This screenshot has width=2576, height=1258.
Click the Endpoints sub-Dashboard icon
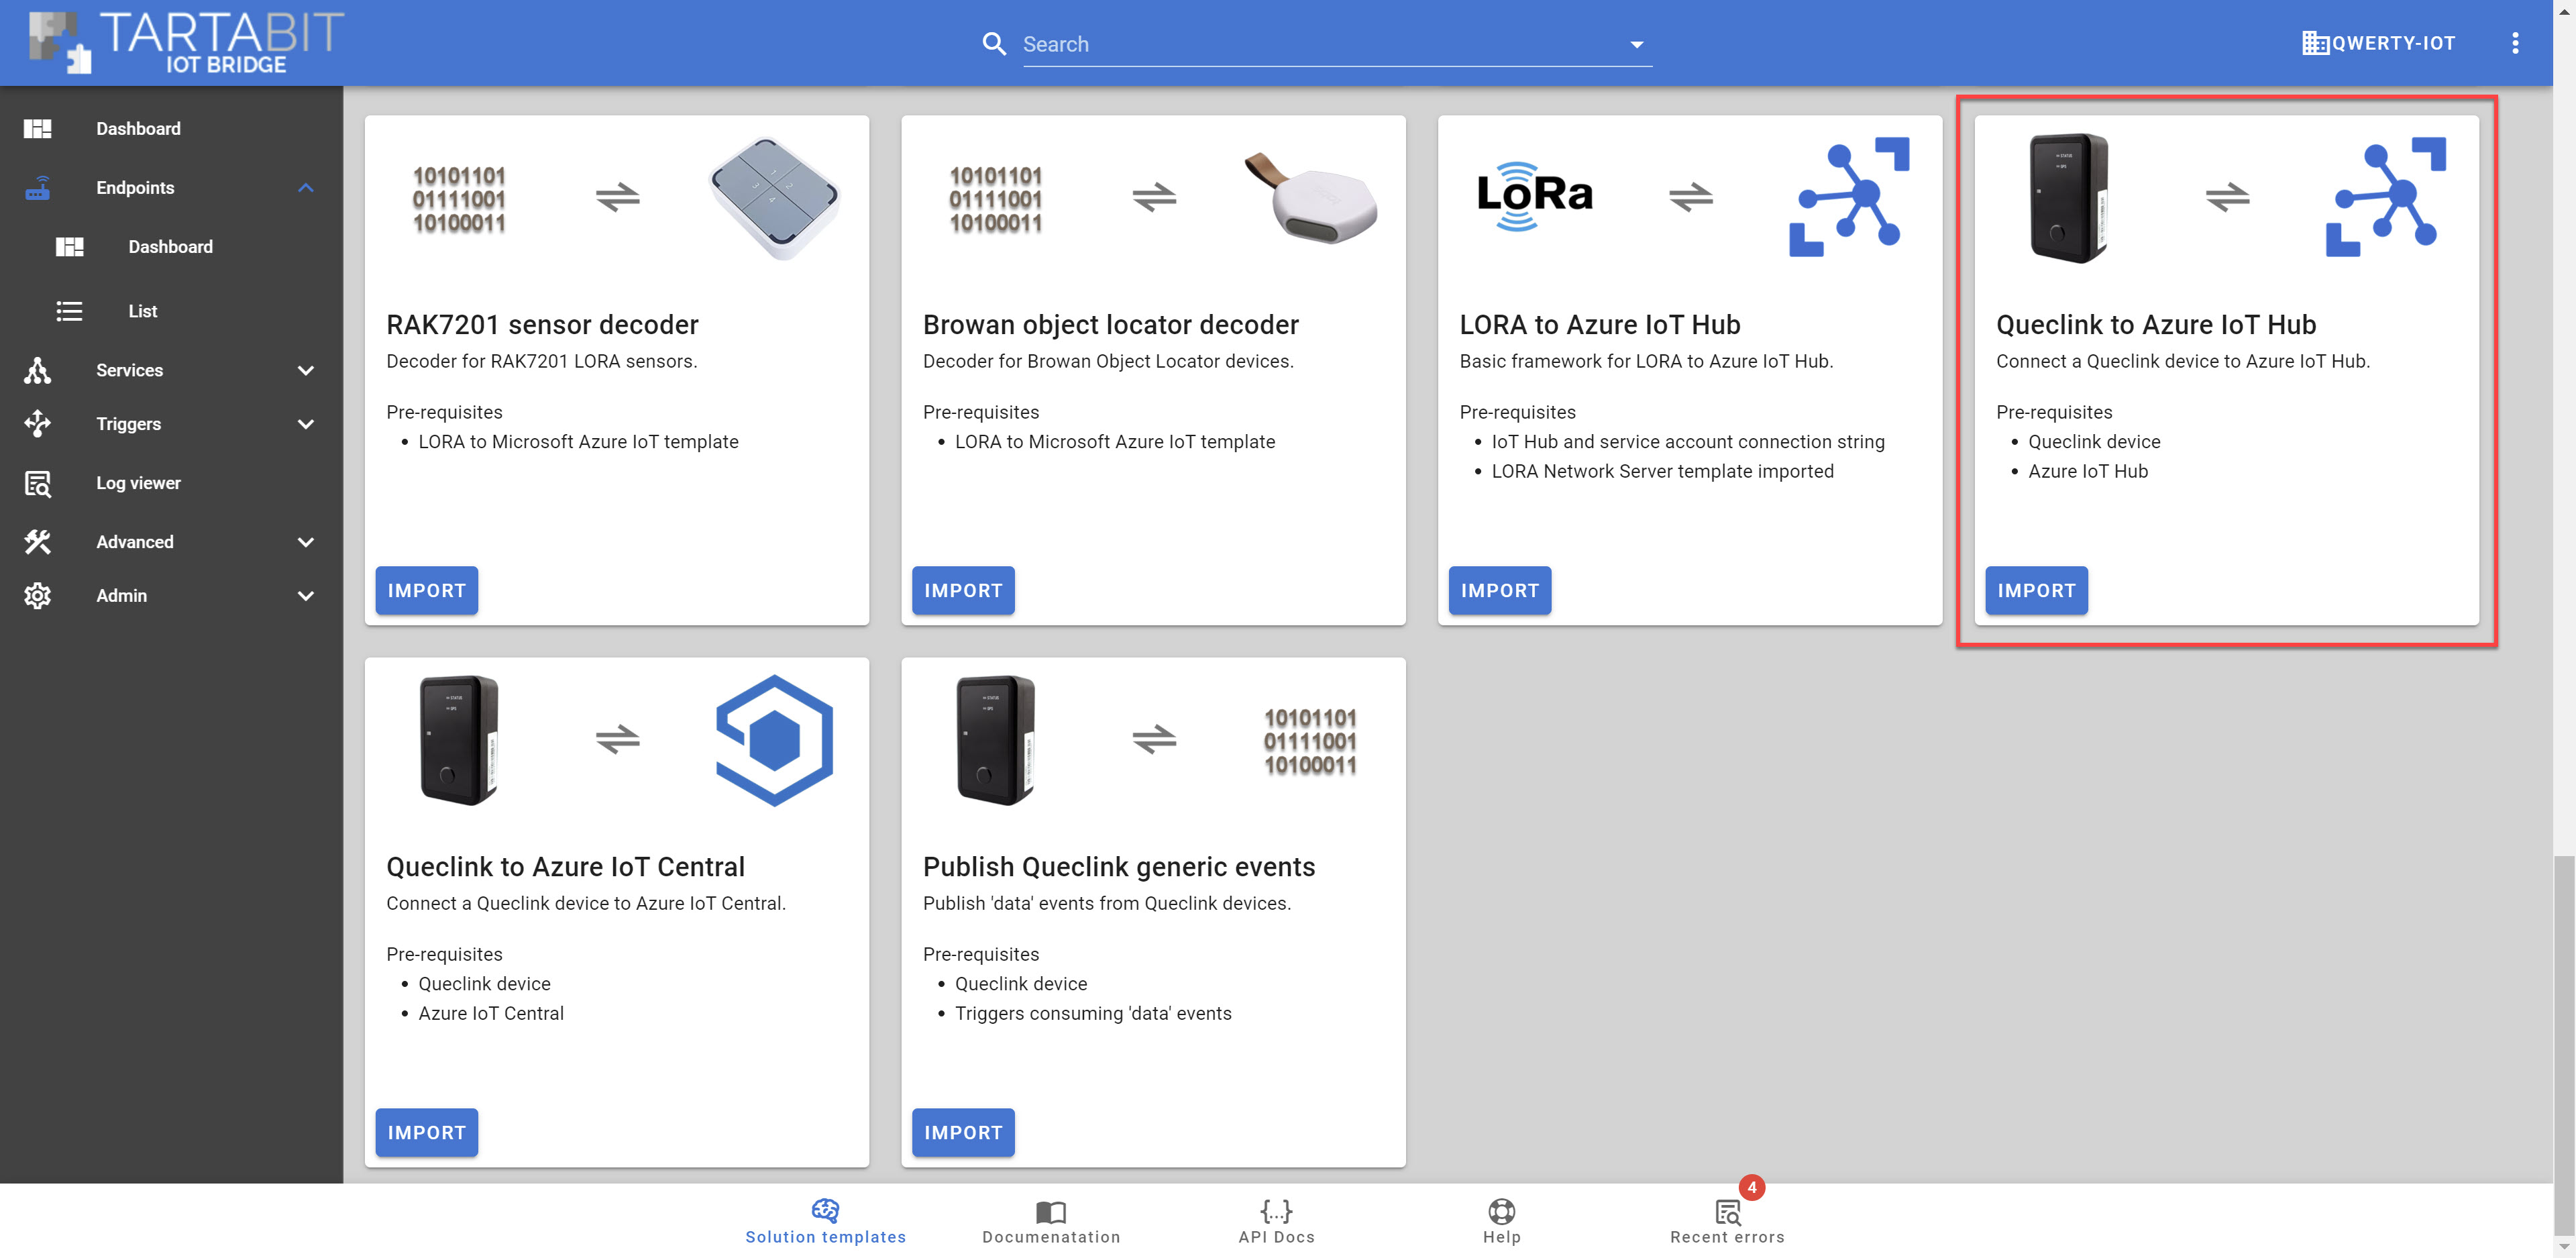click(x=70, y=247)
